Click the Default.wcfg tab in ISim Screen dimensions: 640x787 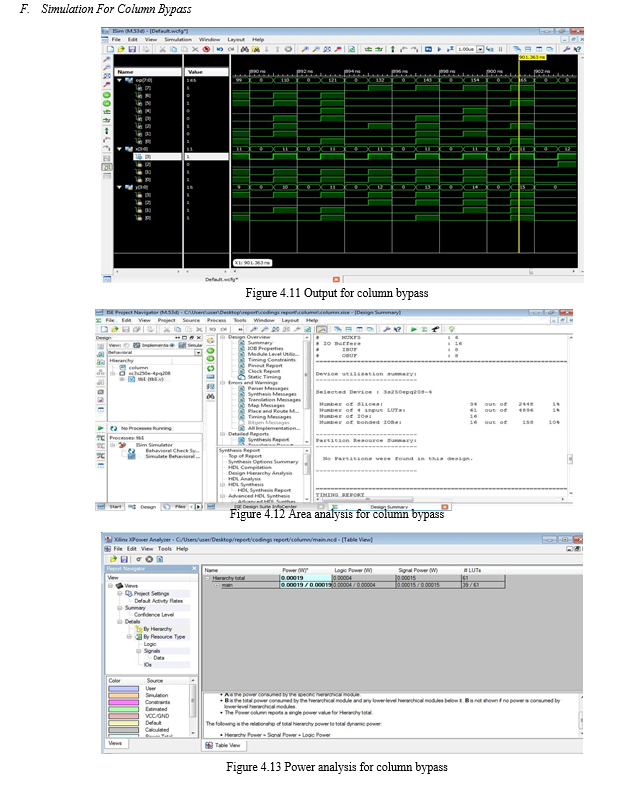tap(221, 279)
